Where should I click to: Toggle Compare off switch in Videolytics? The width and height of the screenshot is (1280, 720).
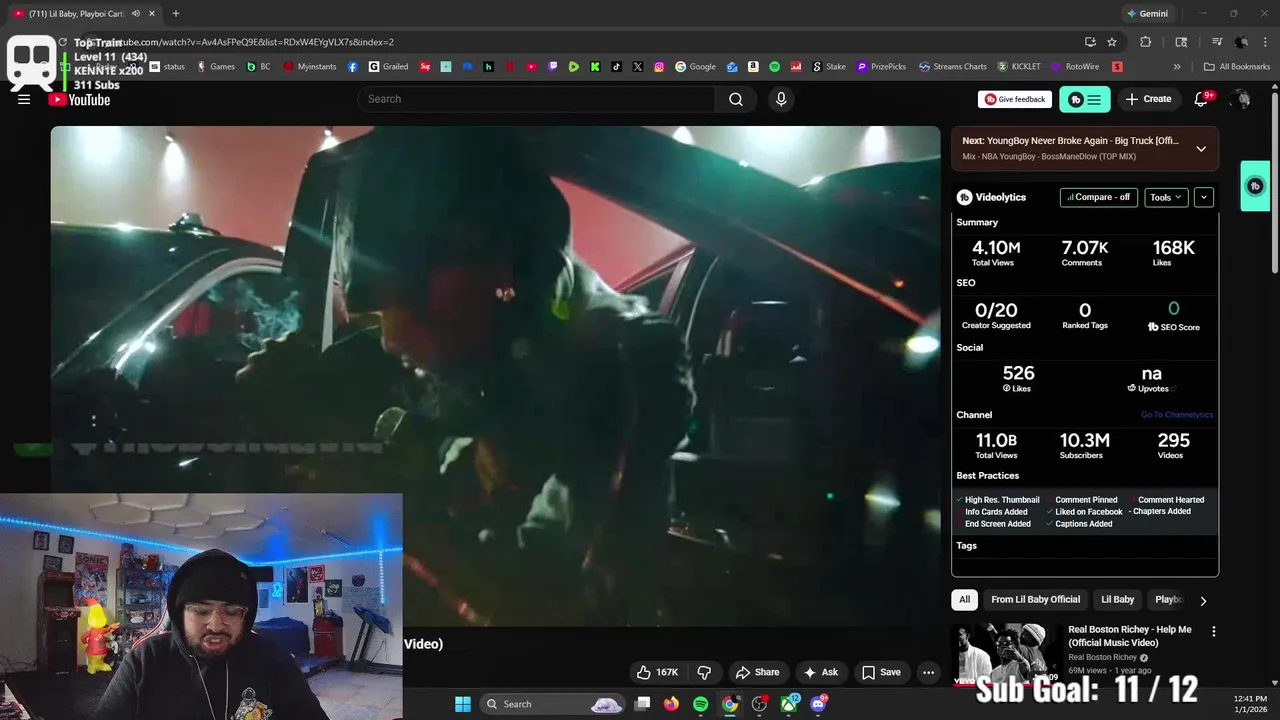tap(1098, 197)
